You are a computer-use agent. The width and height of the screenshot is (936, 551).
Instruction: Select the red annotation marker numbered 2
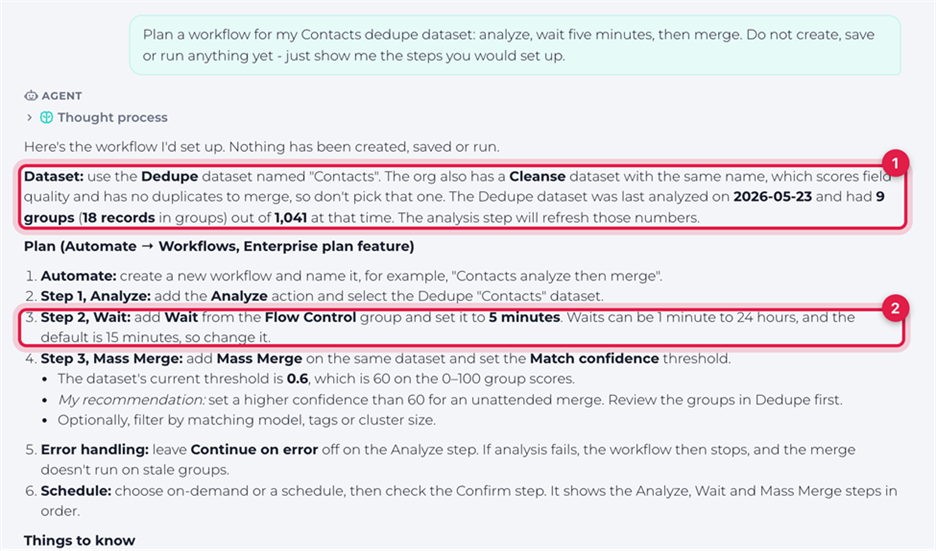pyautogui.click(x=895, y=308)
